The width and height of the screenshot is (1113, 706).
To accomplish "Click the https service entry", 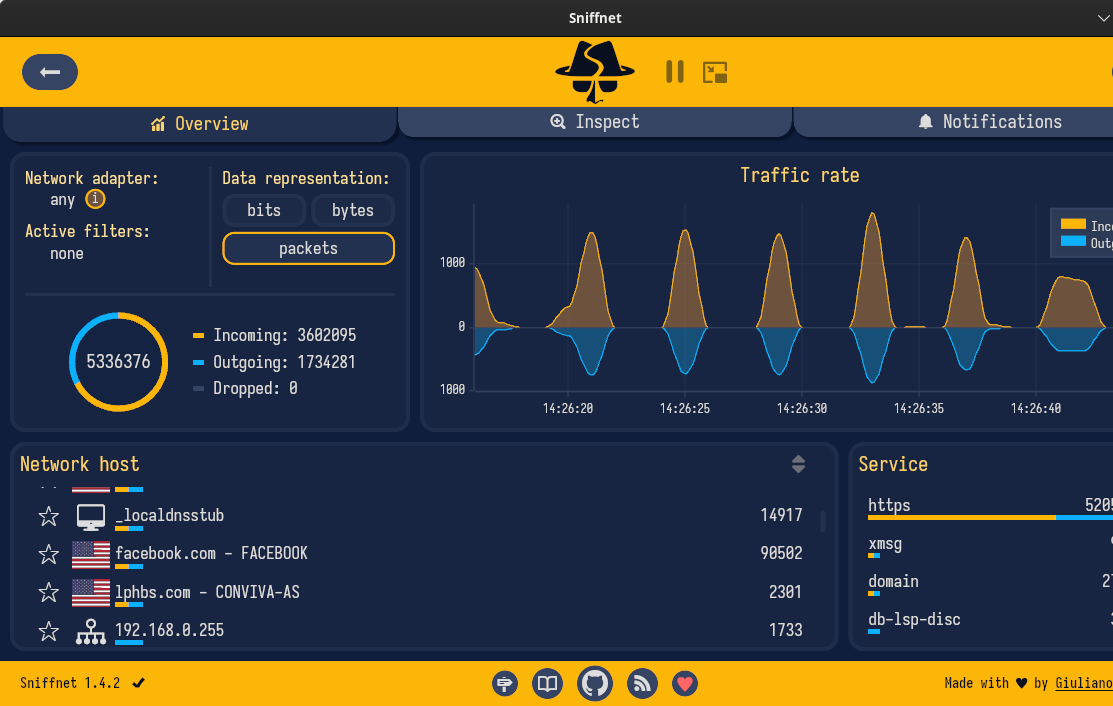I will (x=889, y=505).
